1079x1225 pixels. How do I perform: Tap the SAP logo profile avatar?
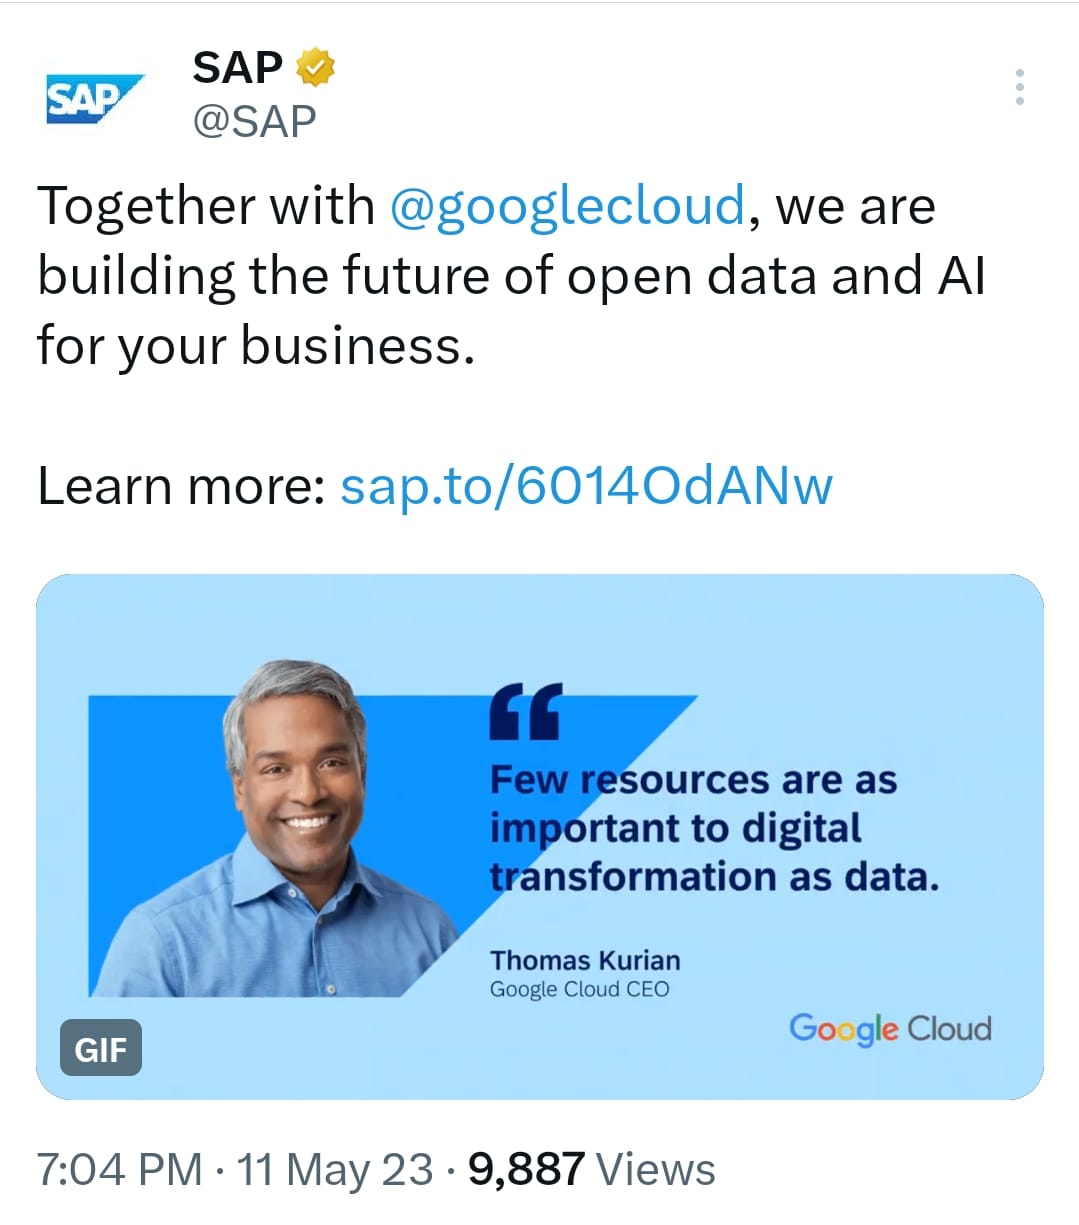click(96, 98)
